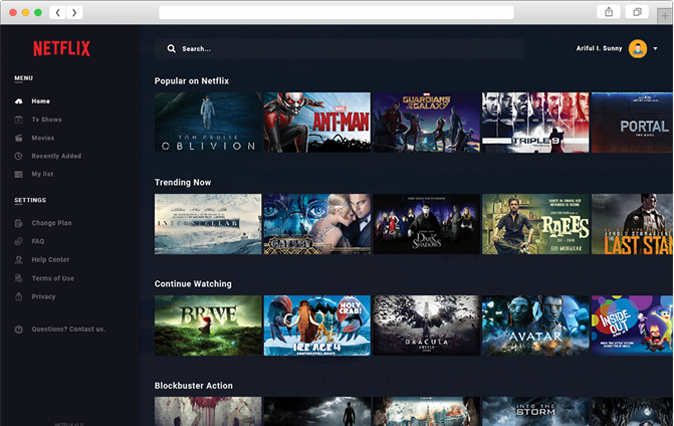This screenshot has height=426, width=674.
Task: Resume watching Dracula Untold
Action: coord(426,325)
